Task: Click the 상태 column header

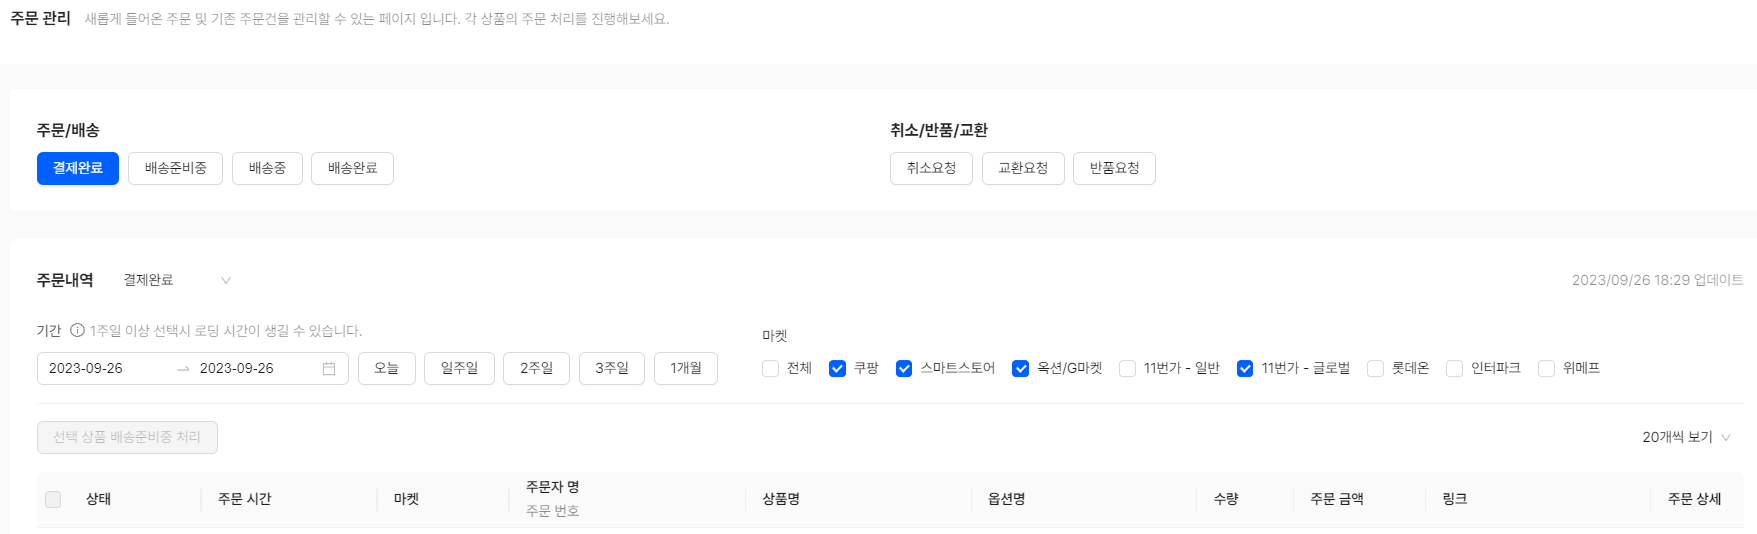Action: (98, 499)
